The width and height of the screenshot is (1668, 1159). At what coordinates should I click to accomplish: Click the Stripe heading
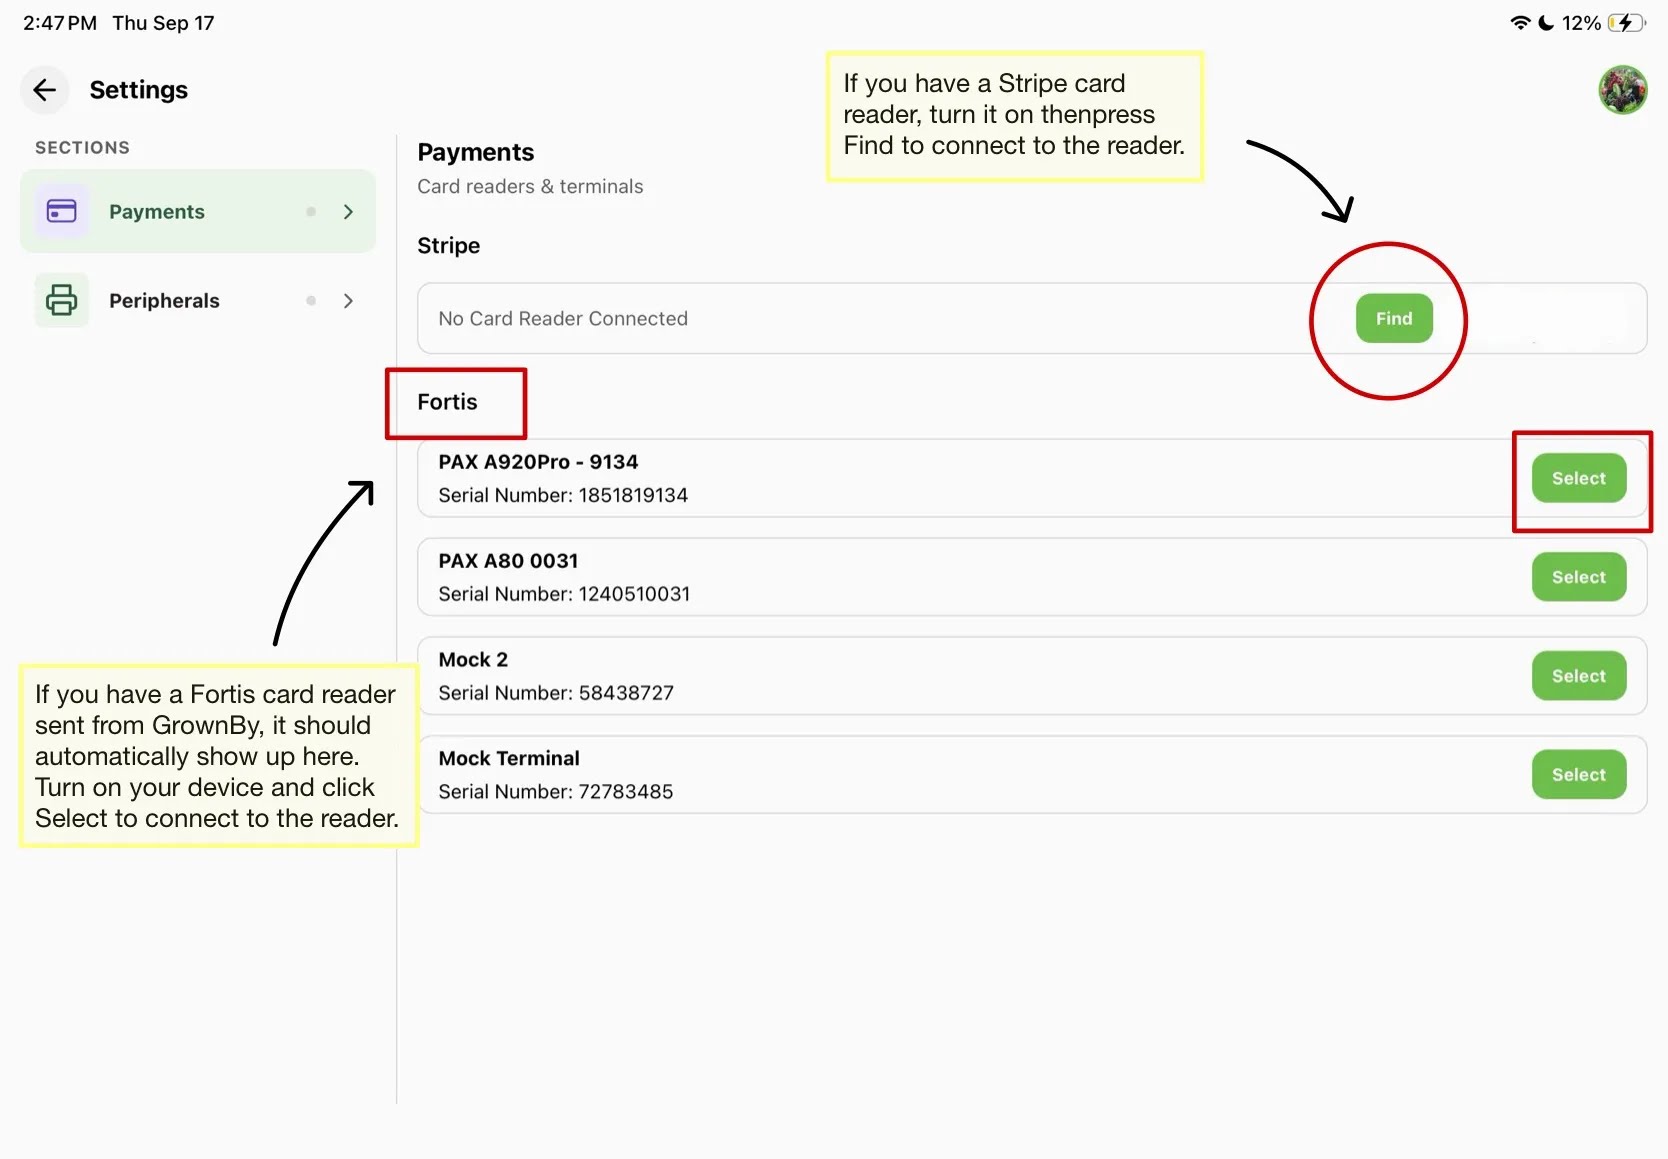[448, 246]
